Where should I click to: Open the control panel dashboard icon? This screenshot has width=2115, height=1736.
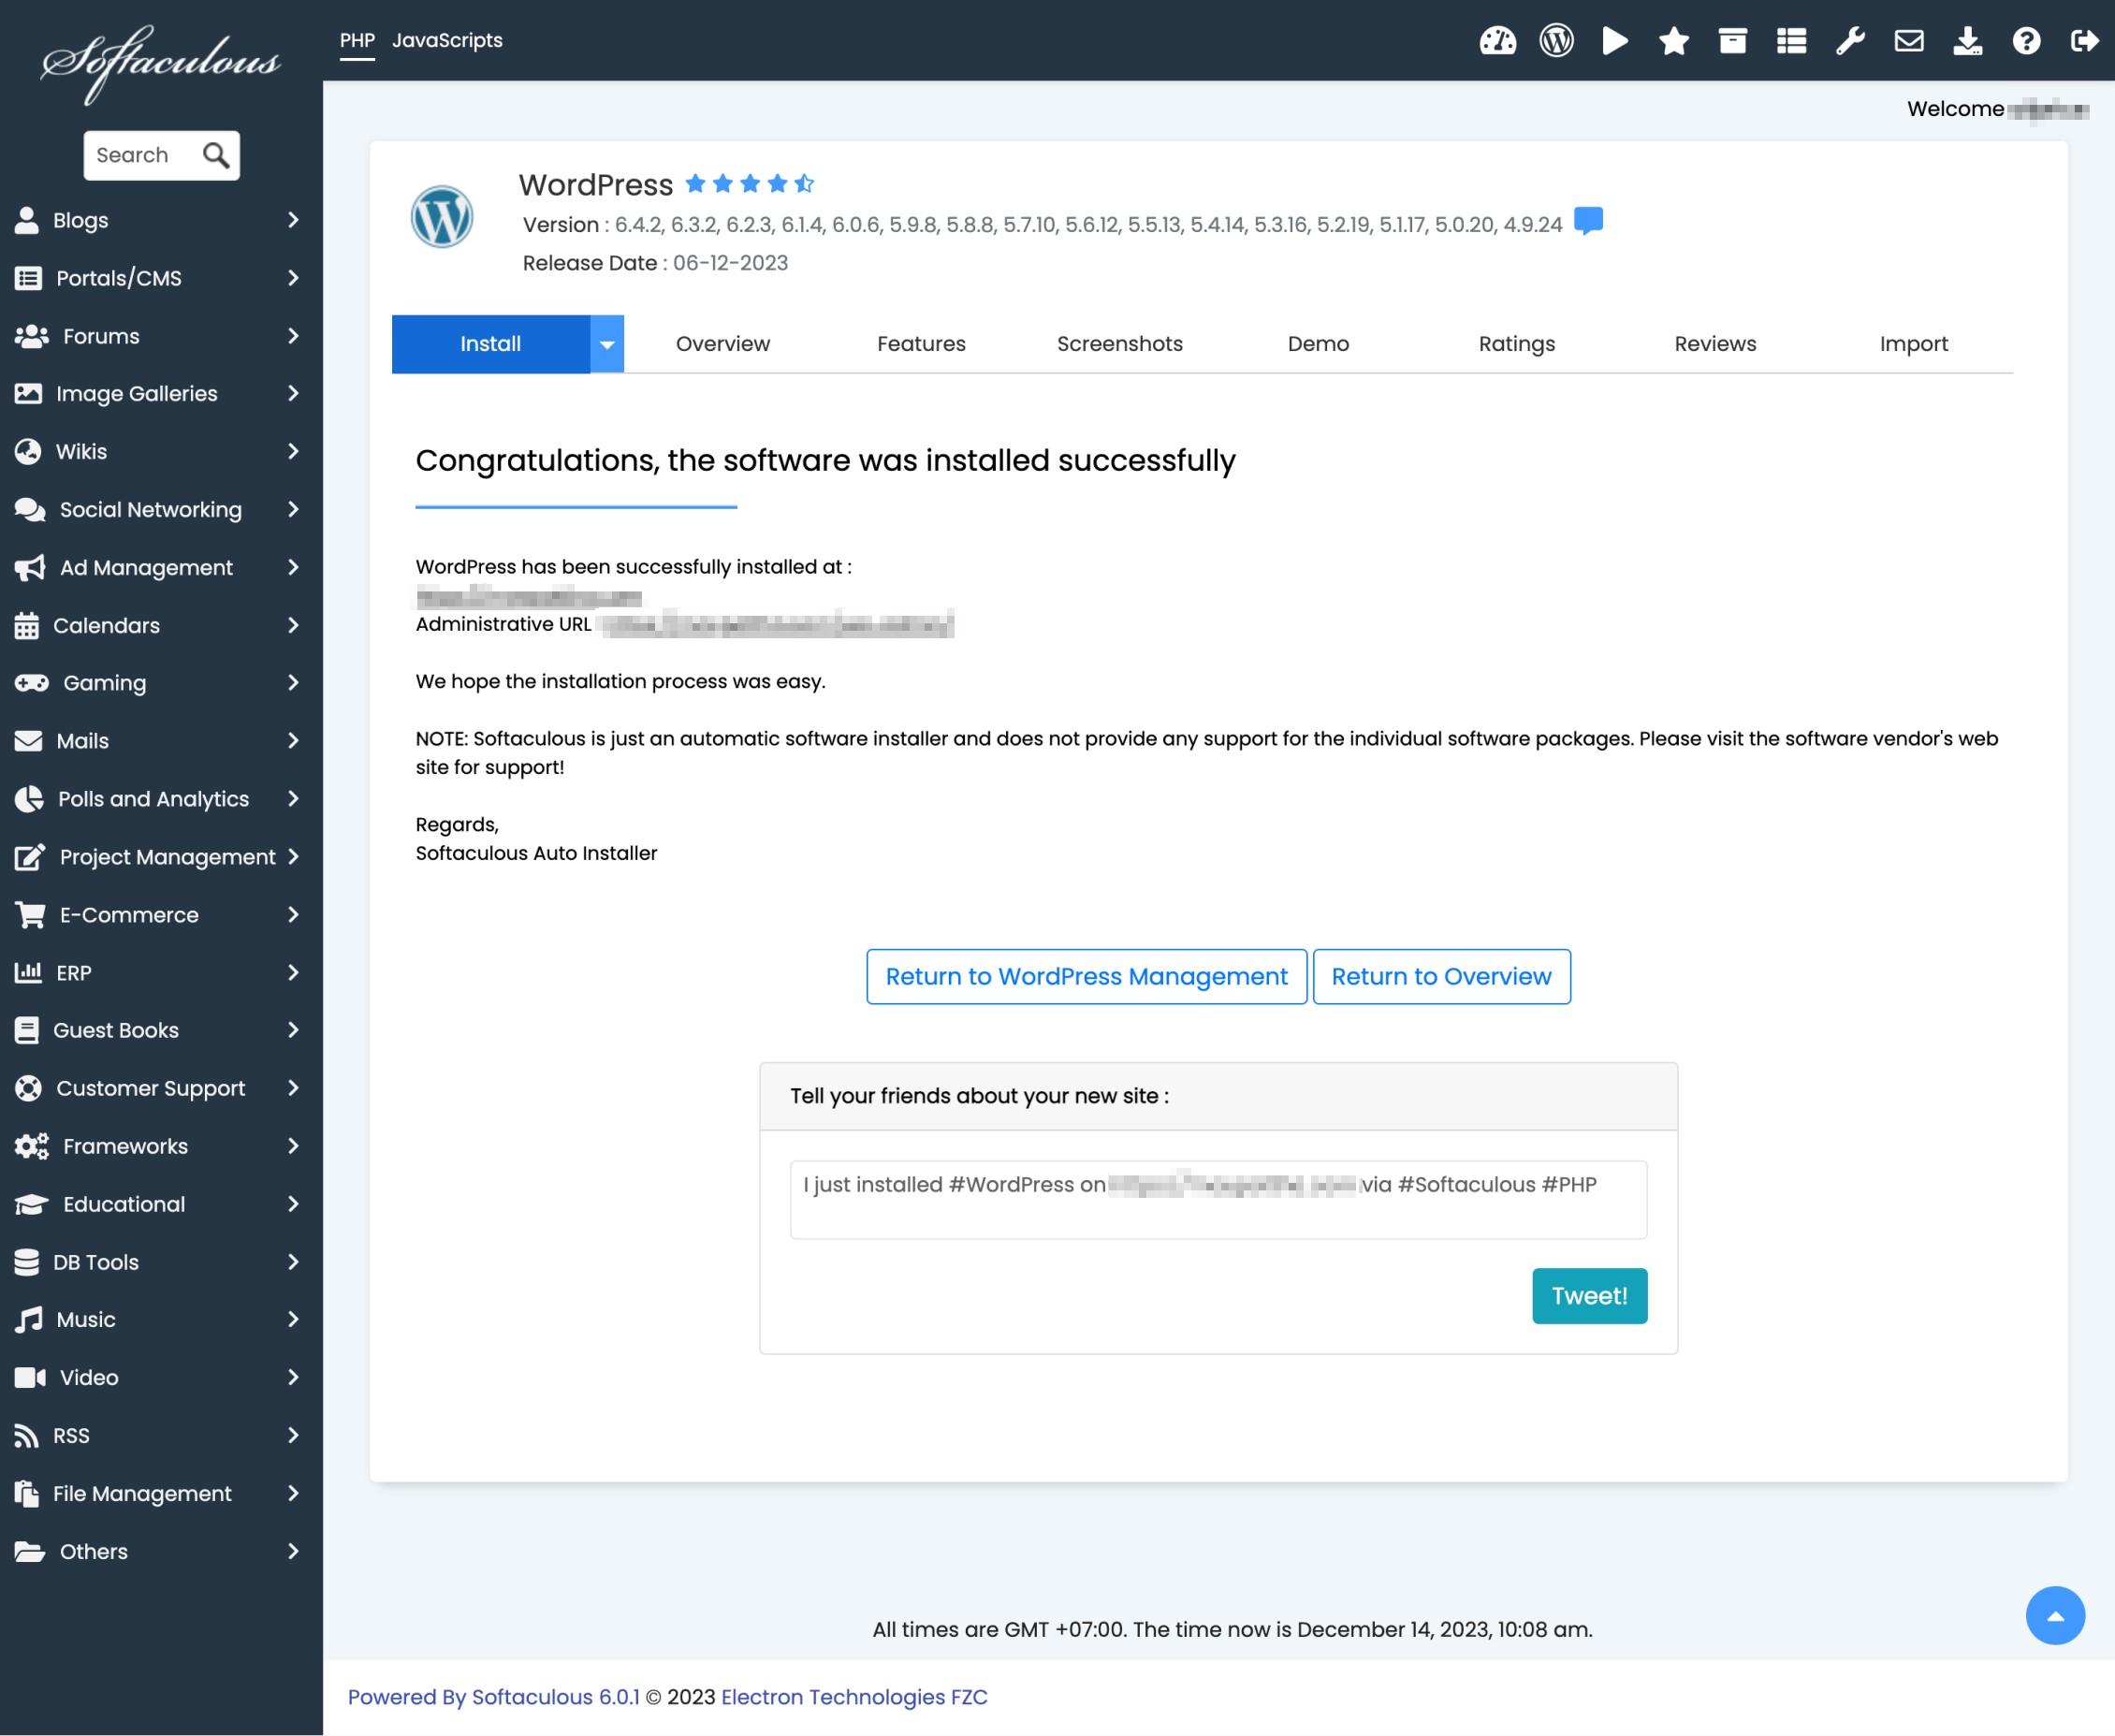point(1497,41)
